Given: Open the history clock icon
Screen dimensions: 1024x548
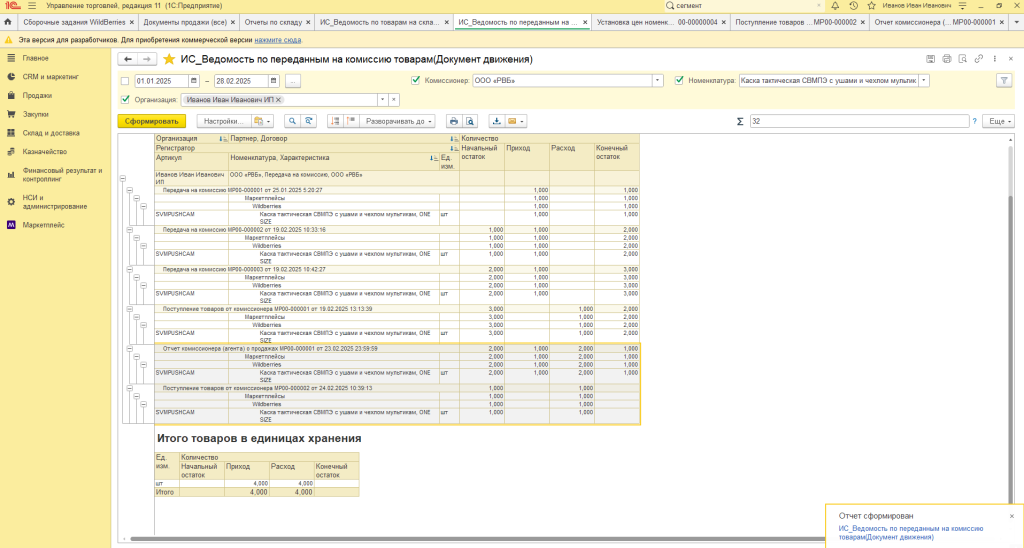Looking at the screenshot, I should click(853, 5).
